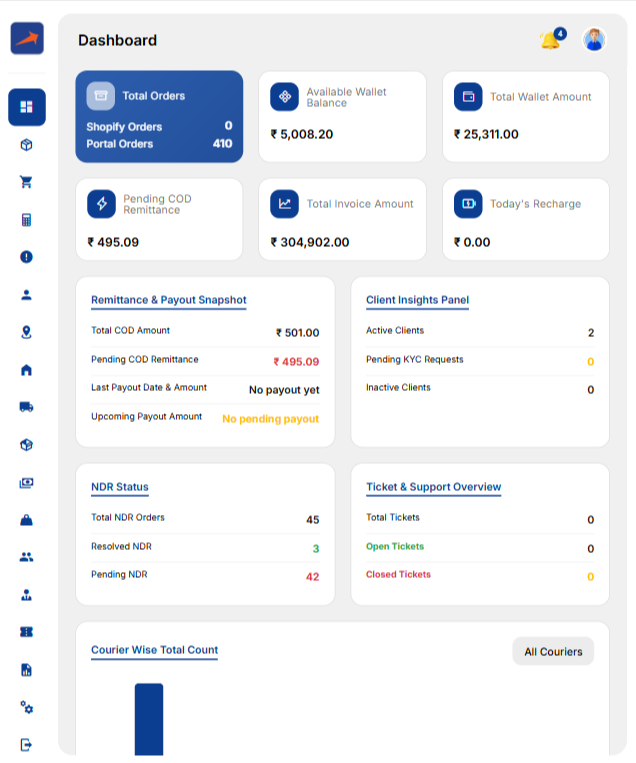
Task: Click the NDR Status heading
Action: tap(120, 487)
